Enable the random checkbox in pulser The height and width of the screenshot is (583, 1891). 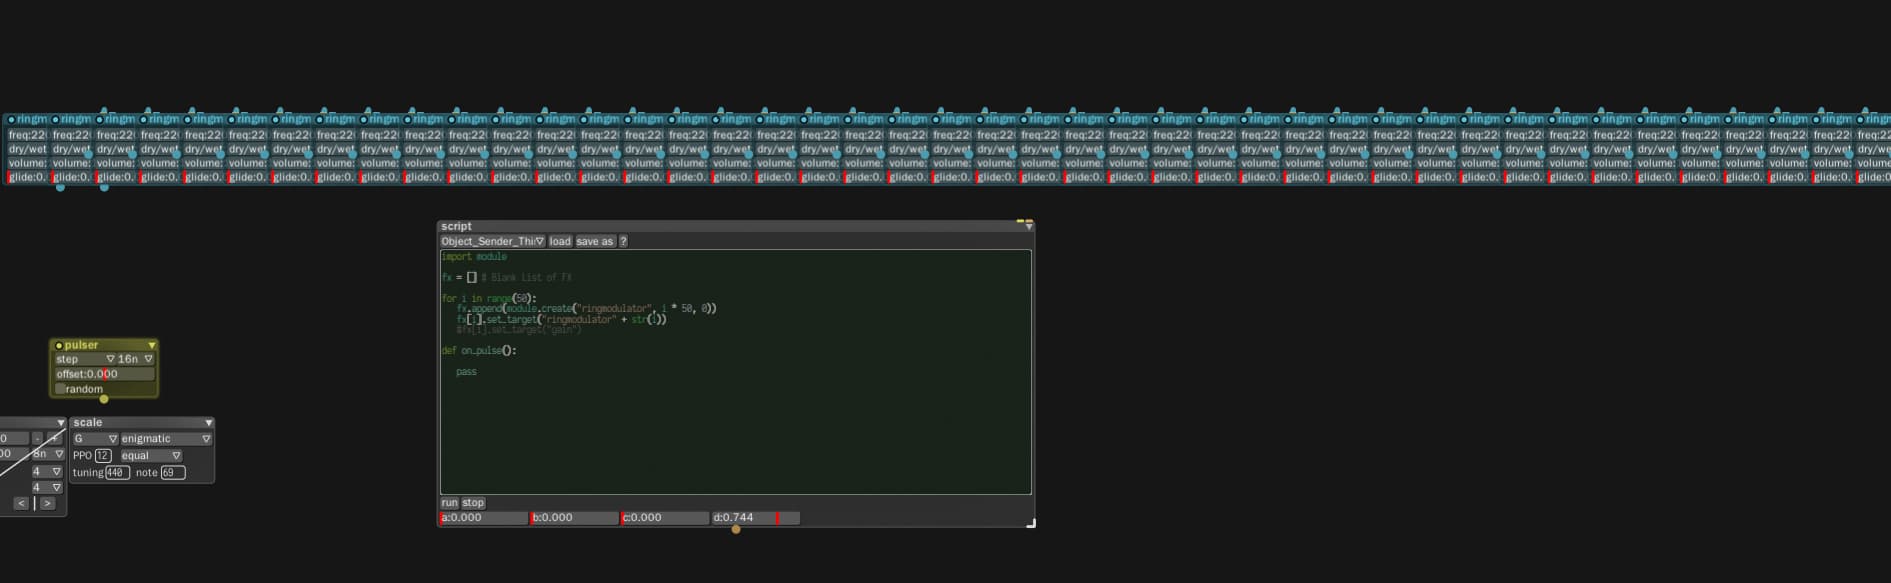pos(61,389)
